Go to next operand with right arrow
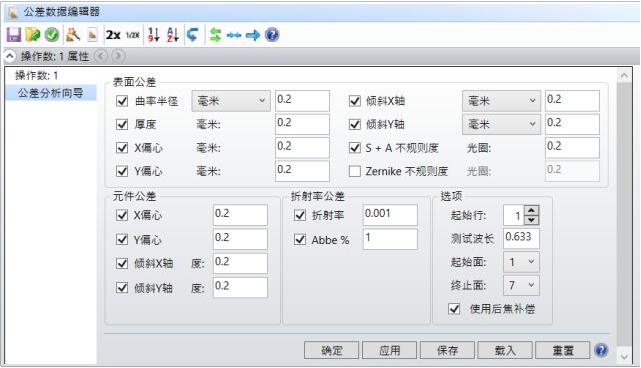The width and height of the screenshot is (641, 368). coord(118,56)
